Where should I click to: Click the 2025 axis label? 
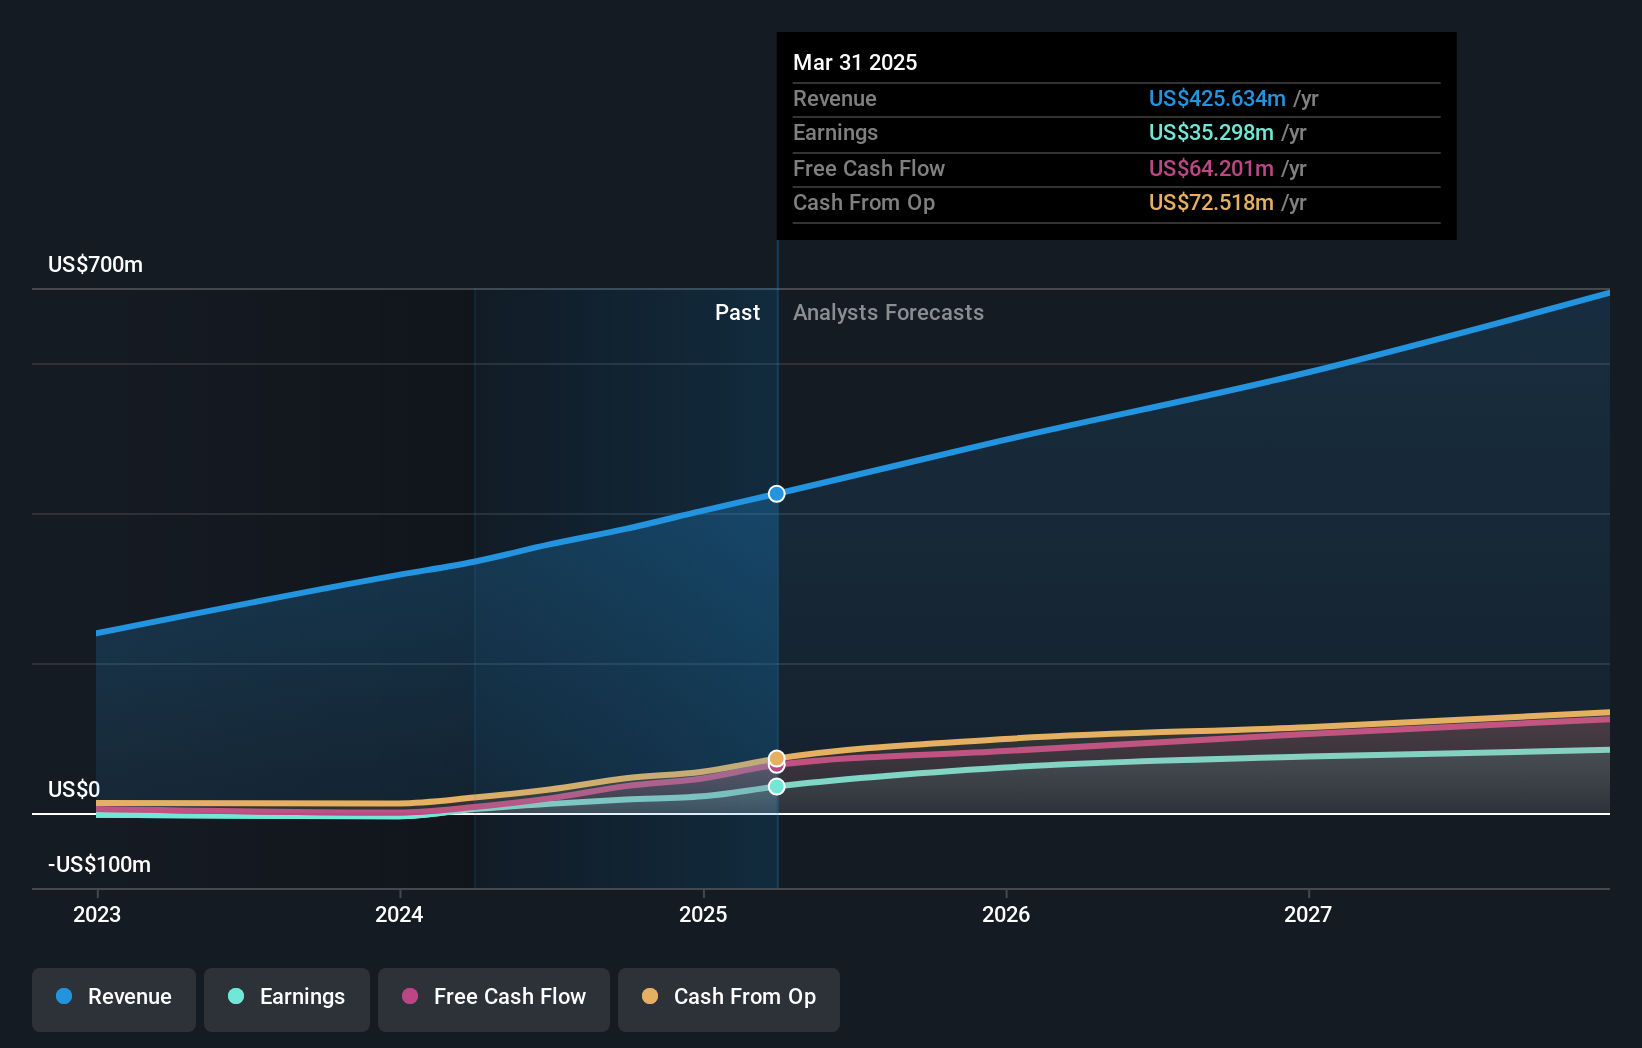(703, 915)
